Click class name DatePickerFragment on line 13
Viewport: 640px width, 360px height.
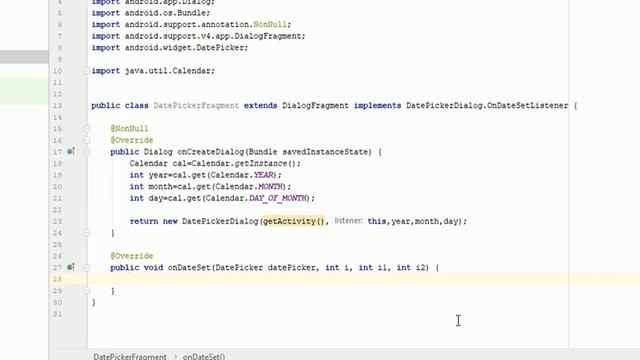click(x=196, y=105)
